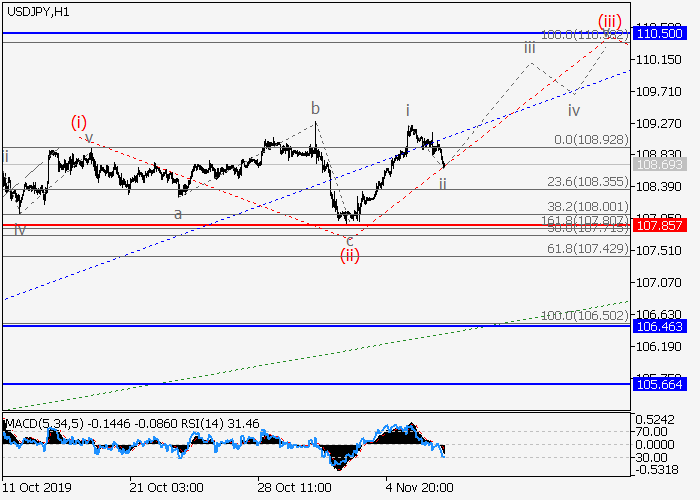Click the Fibonacci 100.0(106.502) level label
700x500 pixels.
pyautogui.click(x=584, y=316)
